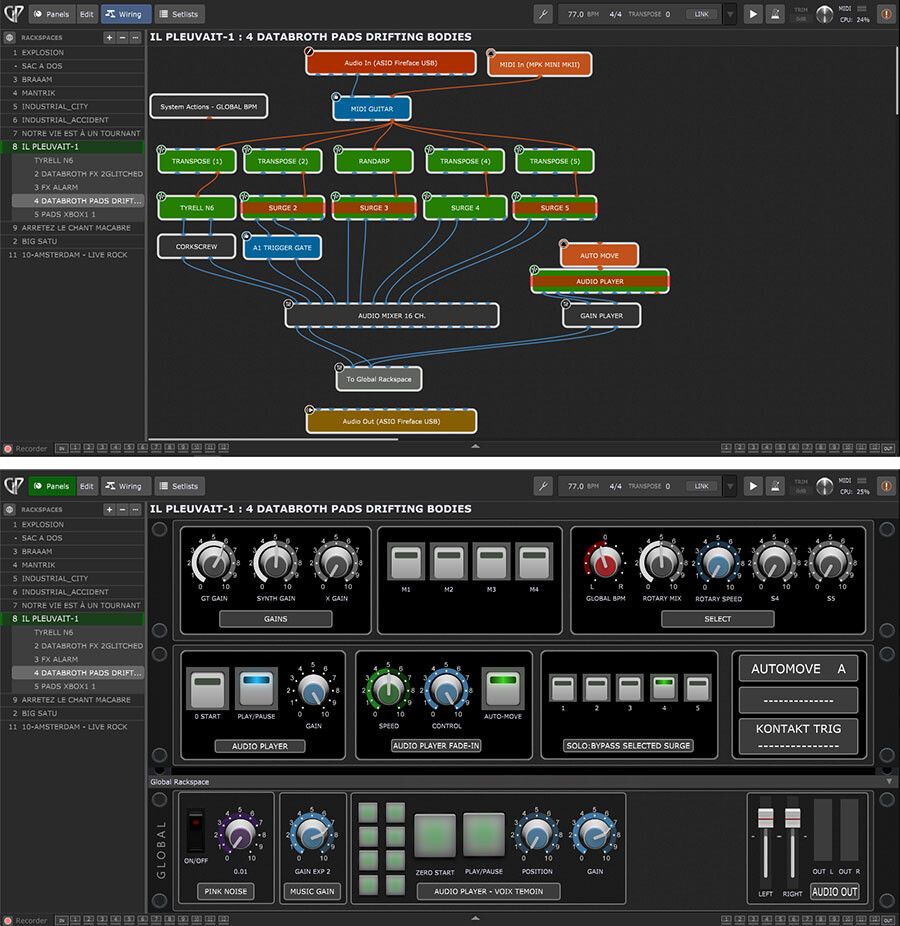
Task: Click the GT GAIN knob
Action: pos(214,562)
